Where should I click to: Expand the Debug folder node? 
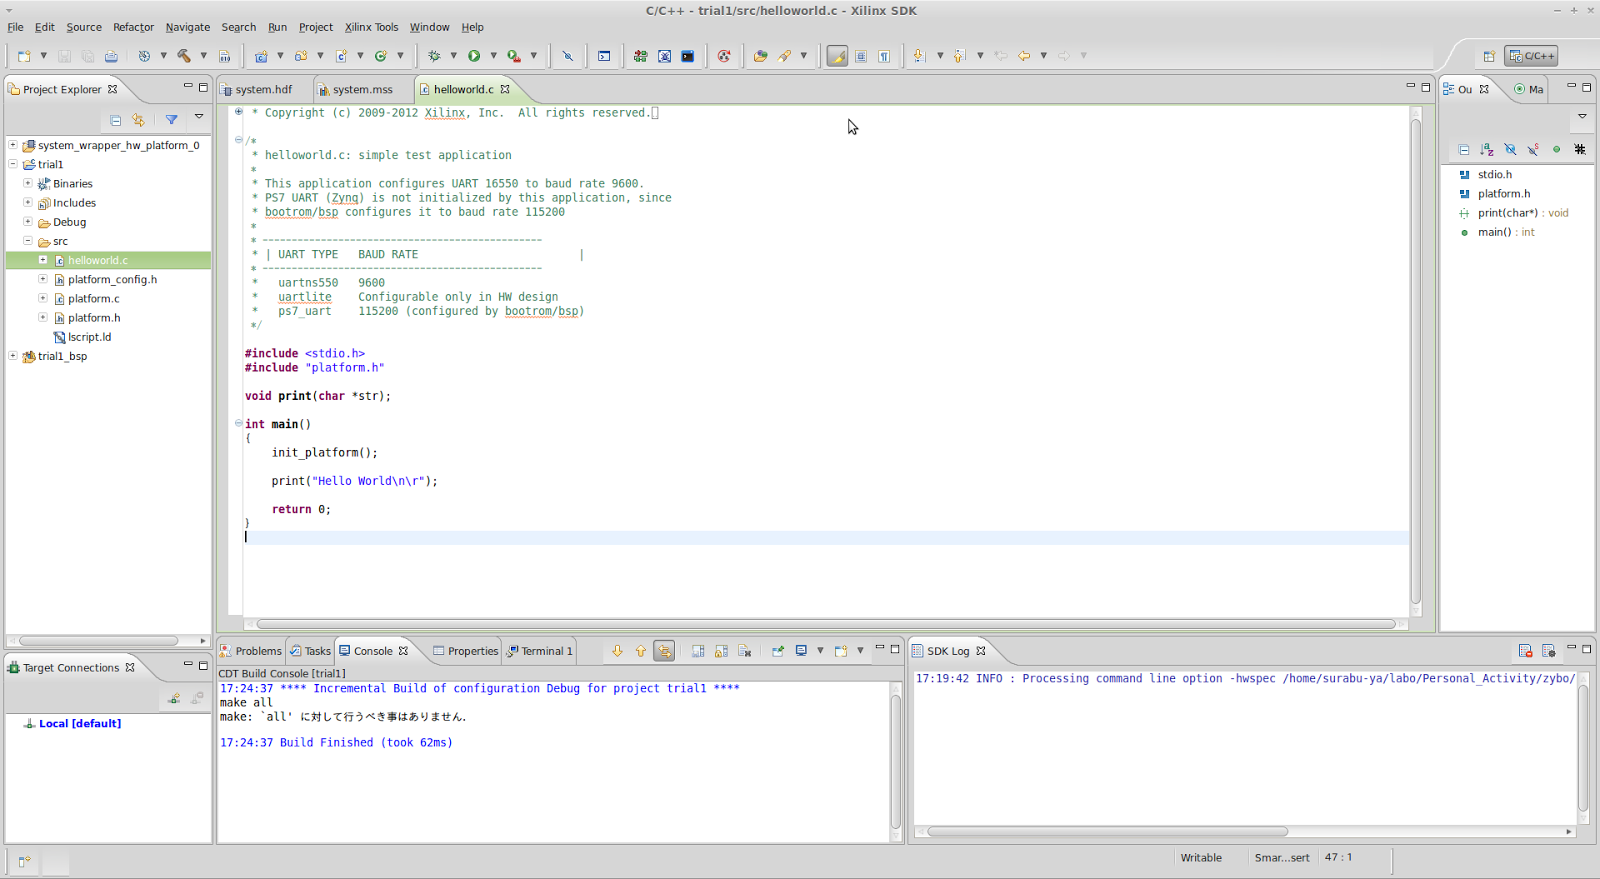click(x=28, y=221)
